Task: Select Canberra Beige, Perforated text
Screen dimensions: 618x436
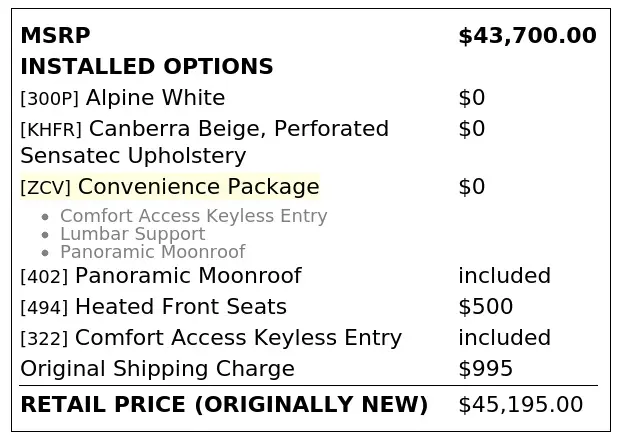Action: (x=239, y=129)
